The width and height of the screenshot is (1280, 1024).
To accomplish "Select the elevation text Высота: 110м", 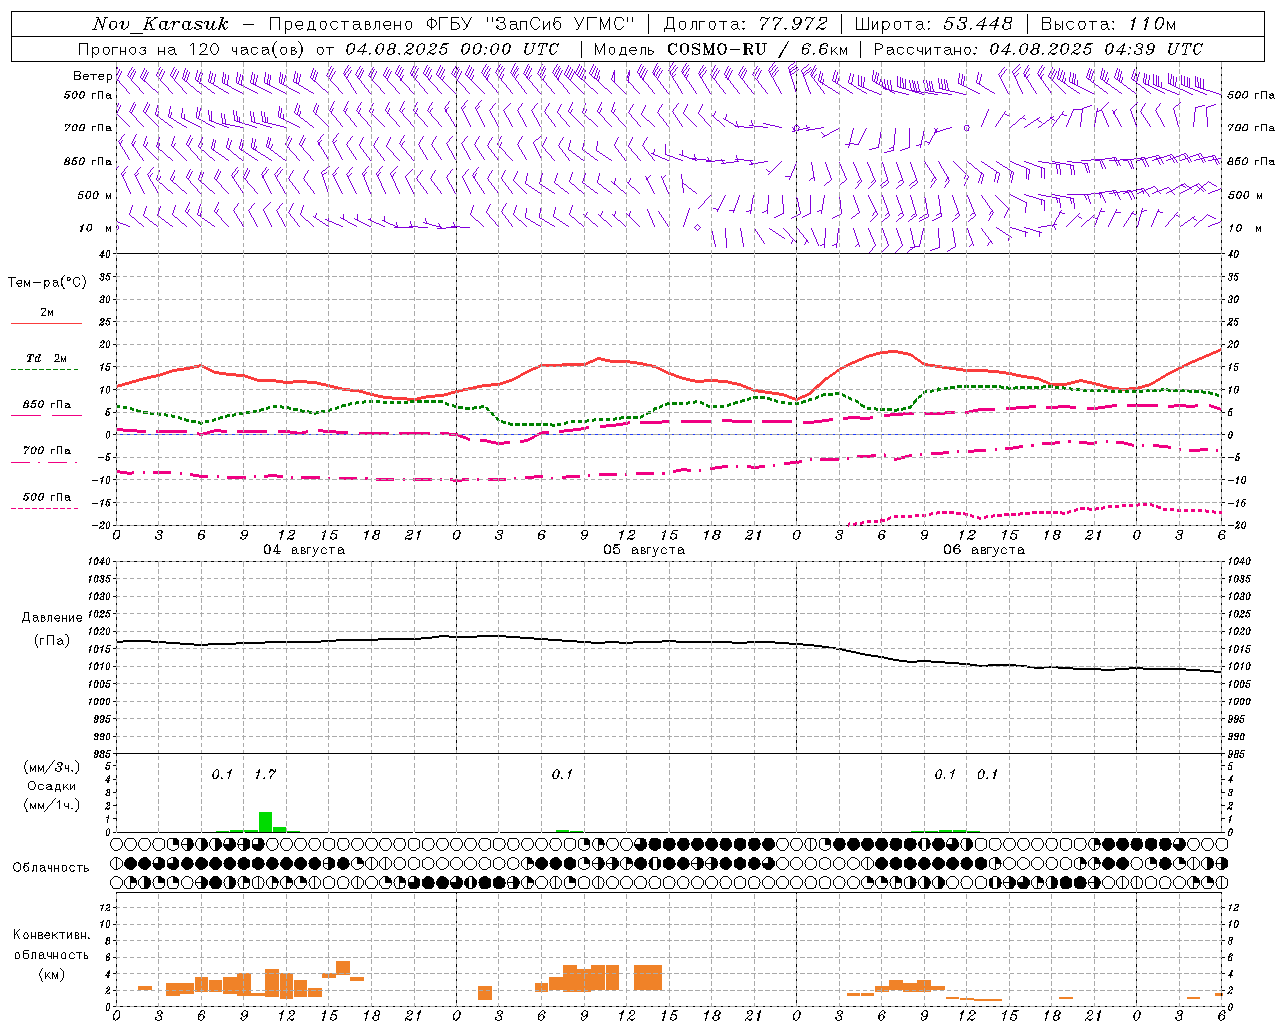I will click(x=1108, y=24).
